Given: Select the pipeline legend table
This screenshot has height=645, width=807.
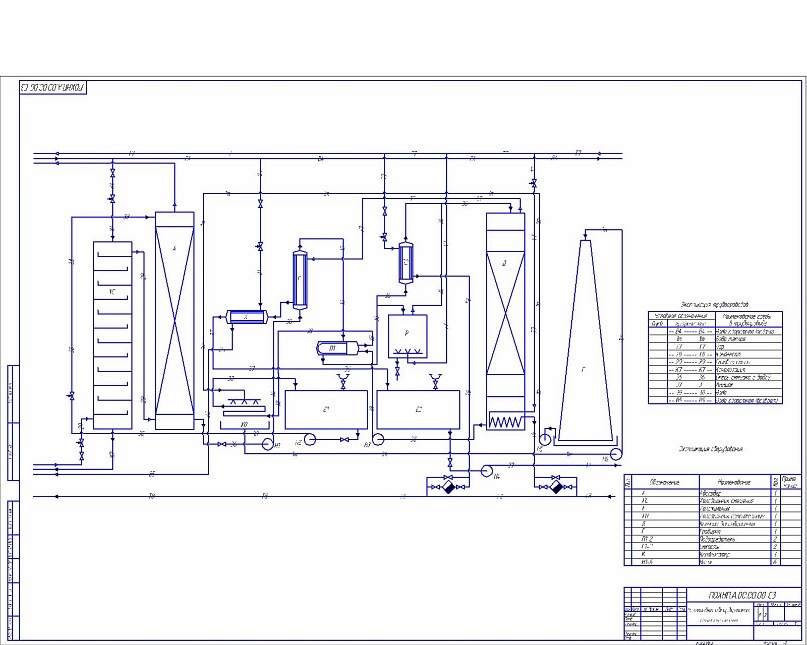Looking at the screenshot, I should pos(715,357).
